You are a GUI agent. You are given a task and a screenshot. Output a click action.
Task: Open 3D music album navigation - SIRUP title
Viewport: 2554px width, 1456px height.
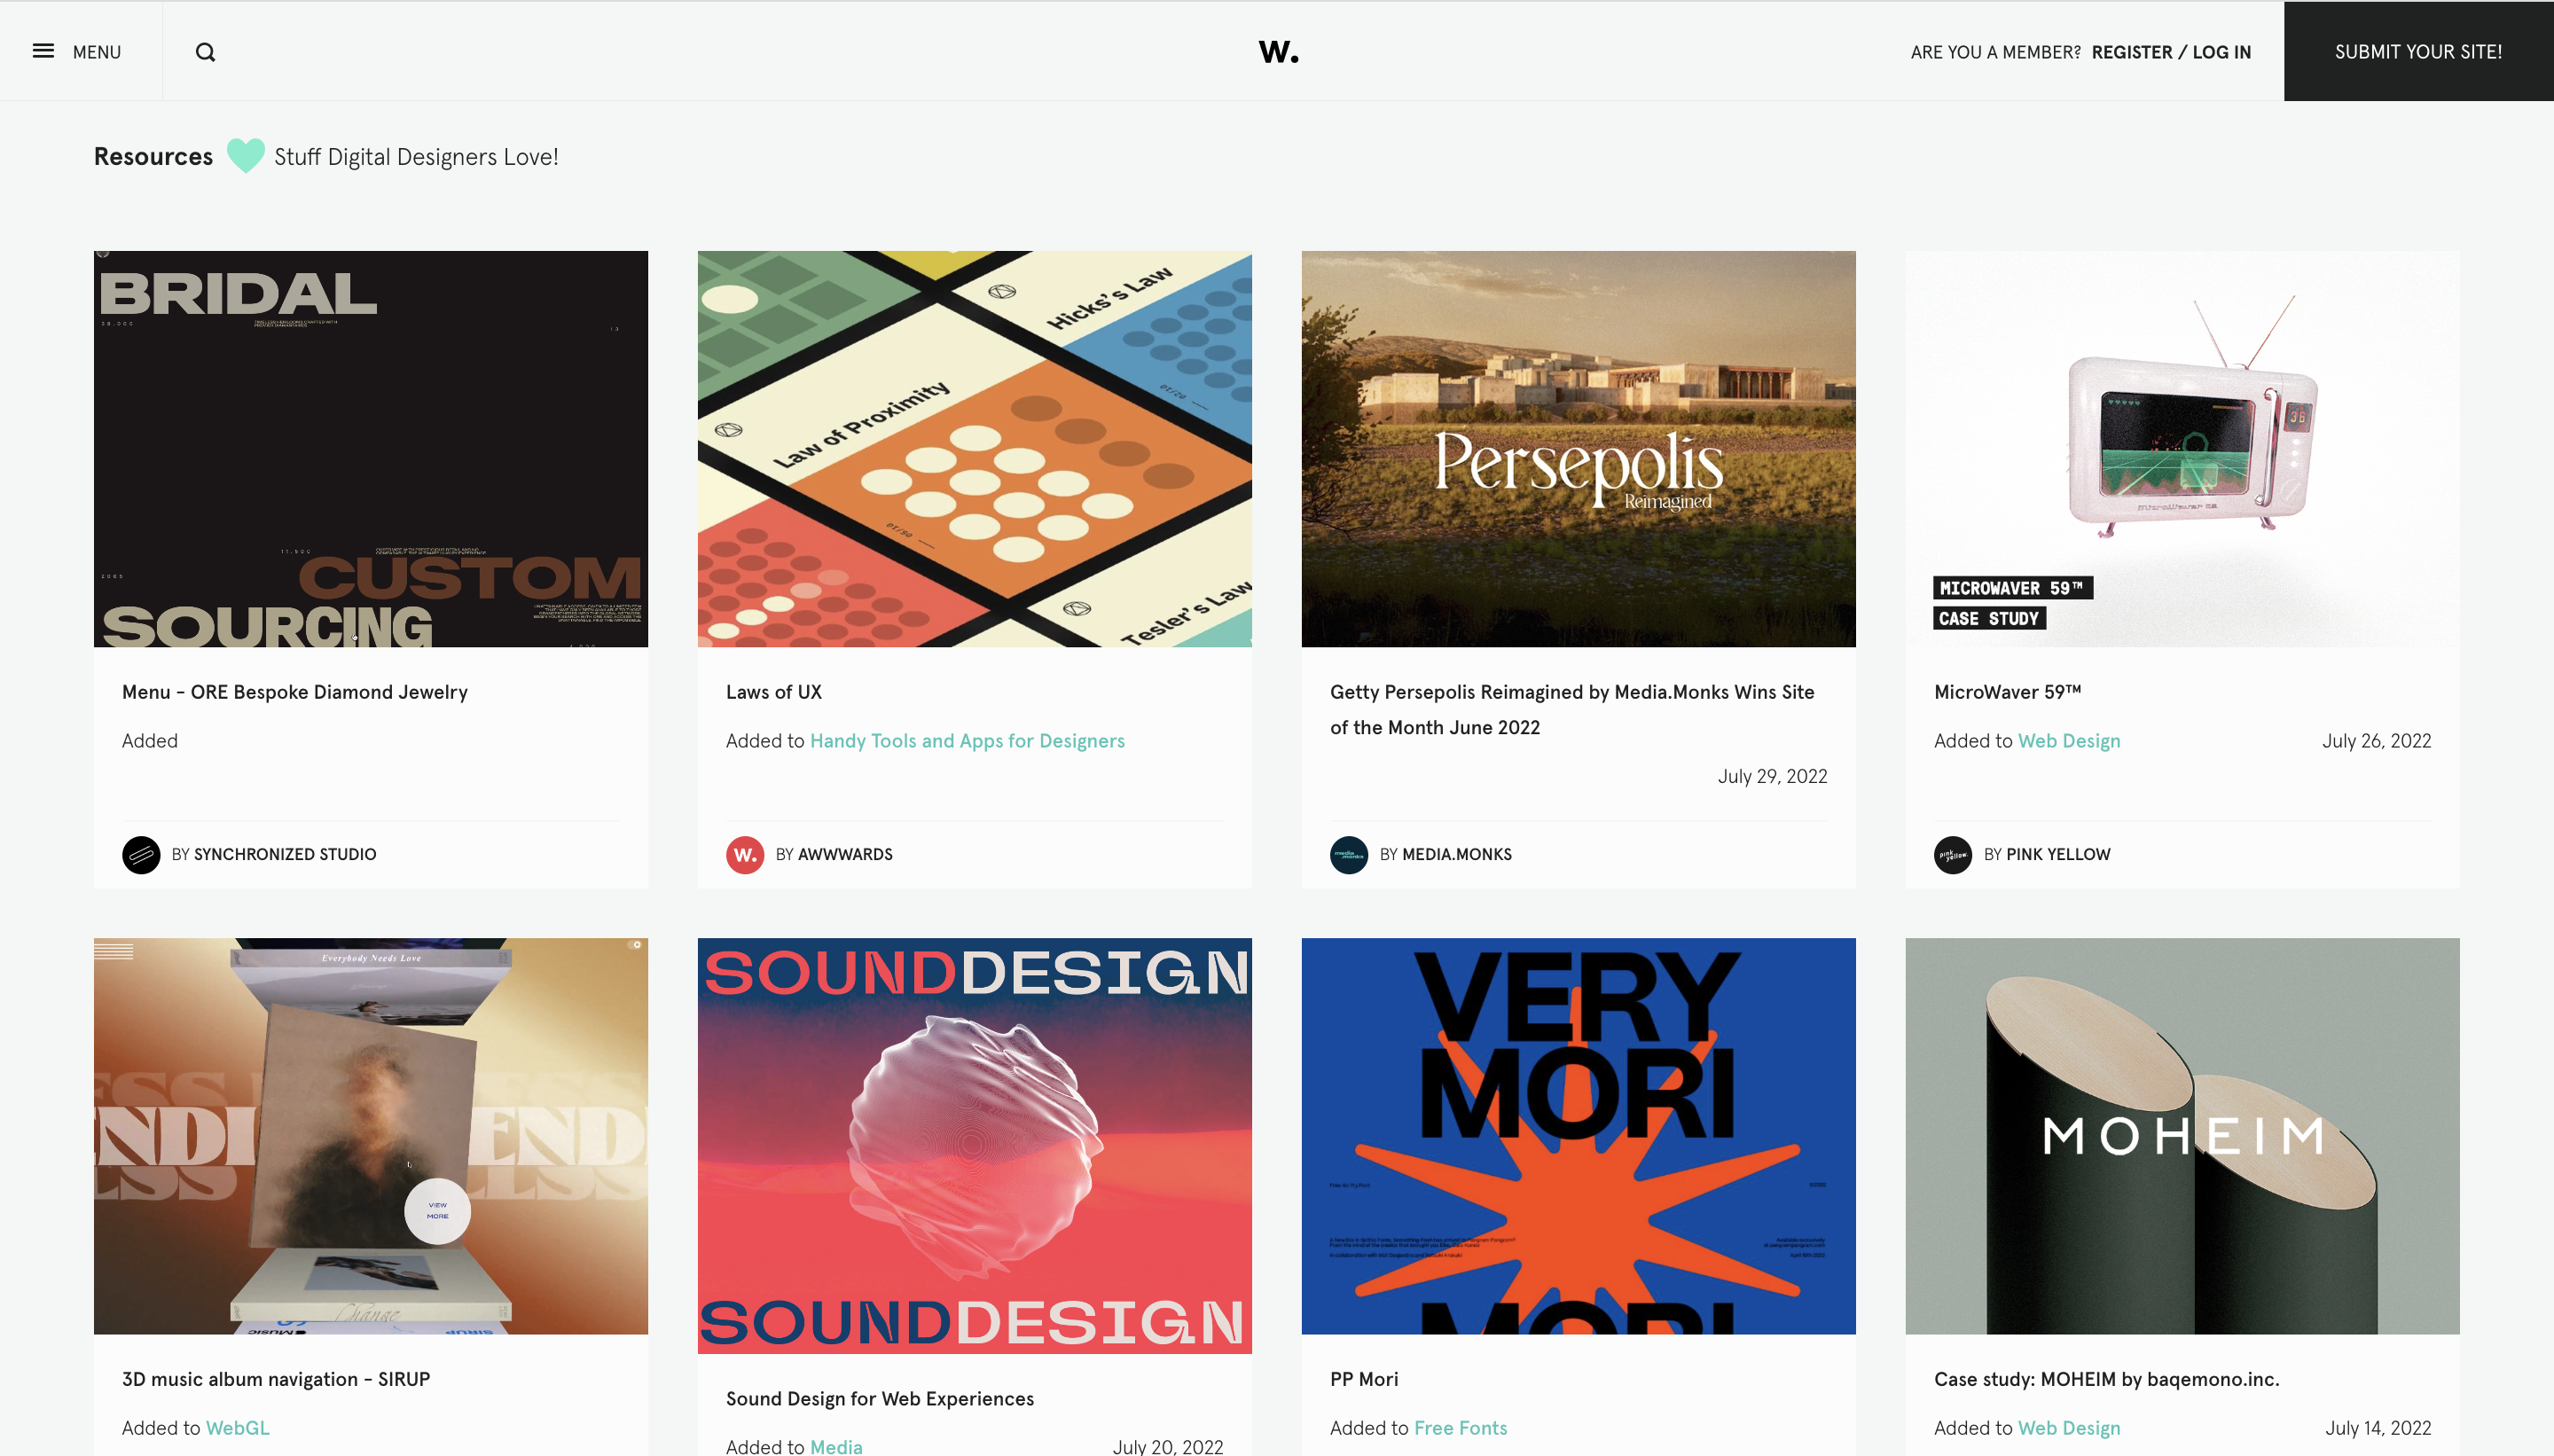tap(276, 1378)
